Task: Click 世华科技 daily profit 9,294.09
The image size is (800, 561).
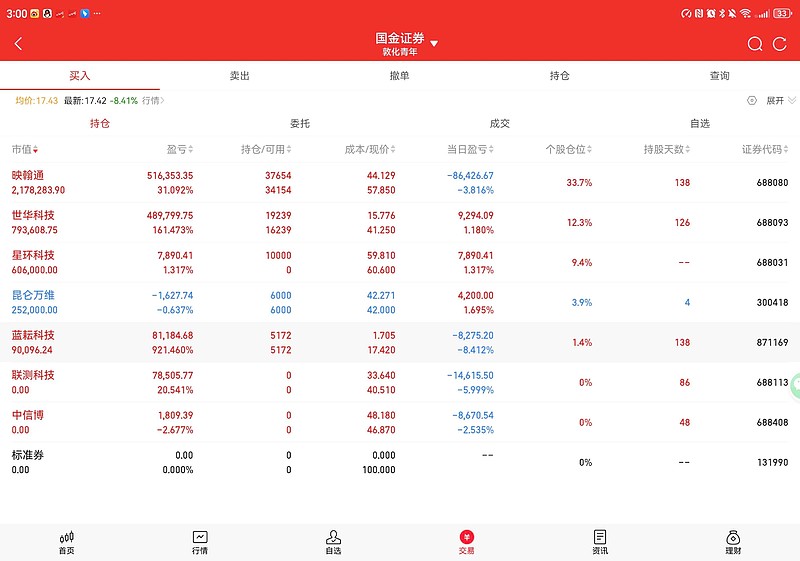Action: pyautogui.click(x=476, y=215)
